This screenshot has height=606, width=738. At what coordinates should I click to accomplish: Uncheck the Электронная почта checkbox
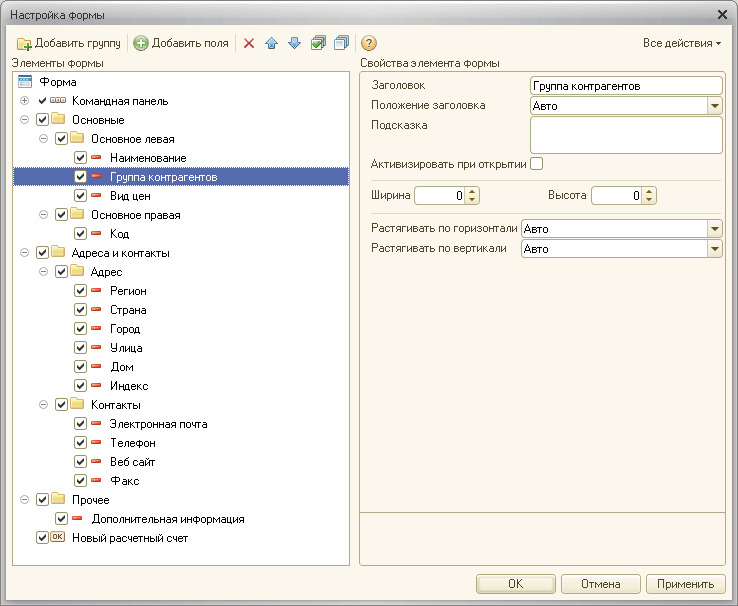point(81,424)
